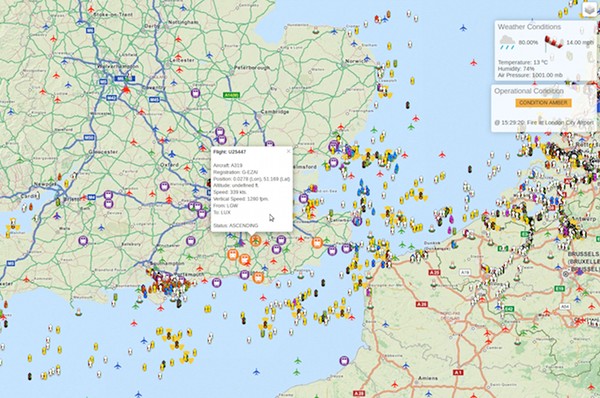
Task: Click the Flight U25447 popup title
Action: [230, 152]
